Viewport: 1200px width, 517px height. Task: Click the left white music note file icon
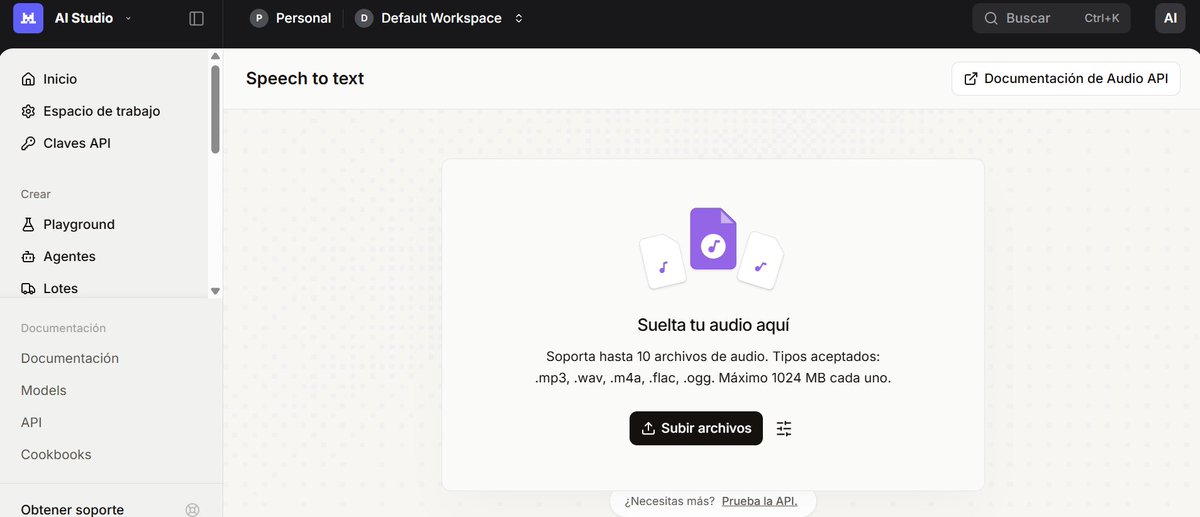coord(663,261)
